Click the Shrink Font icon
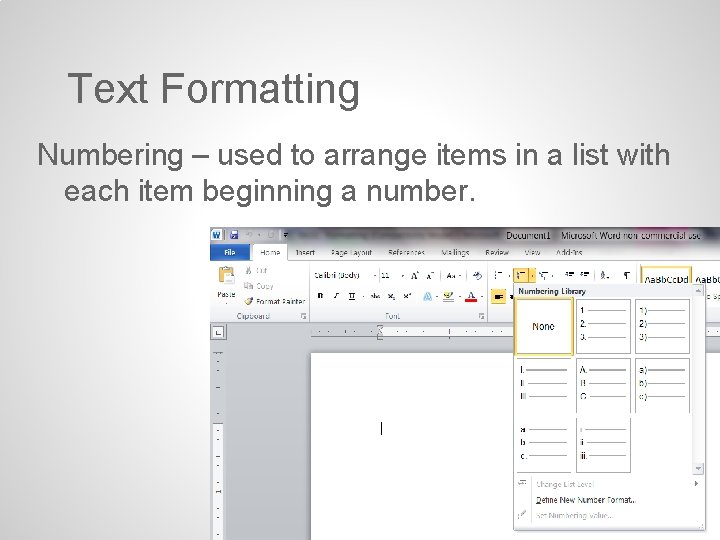720x540 pixels. pos(430,276)
